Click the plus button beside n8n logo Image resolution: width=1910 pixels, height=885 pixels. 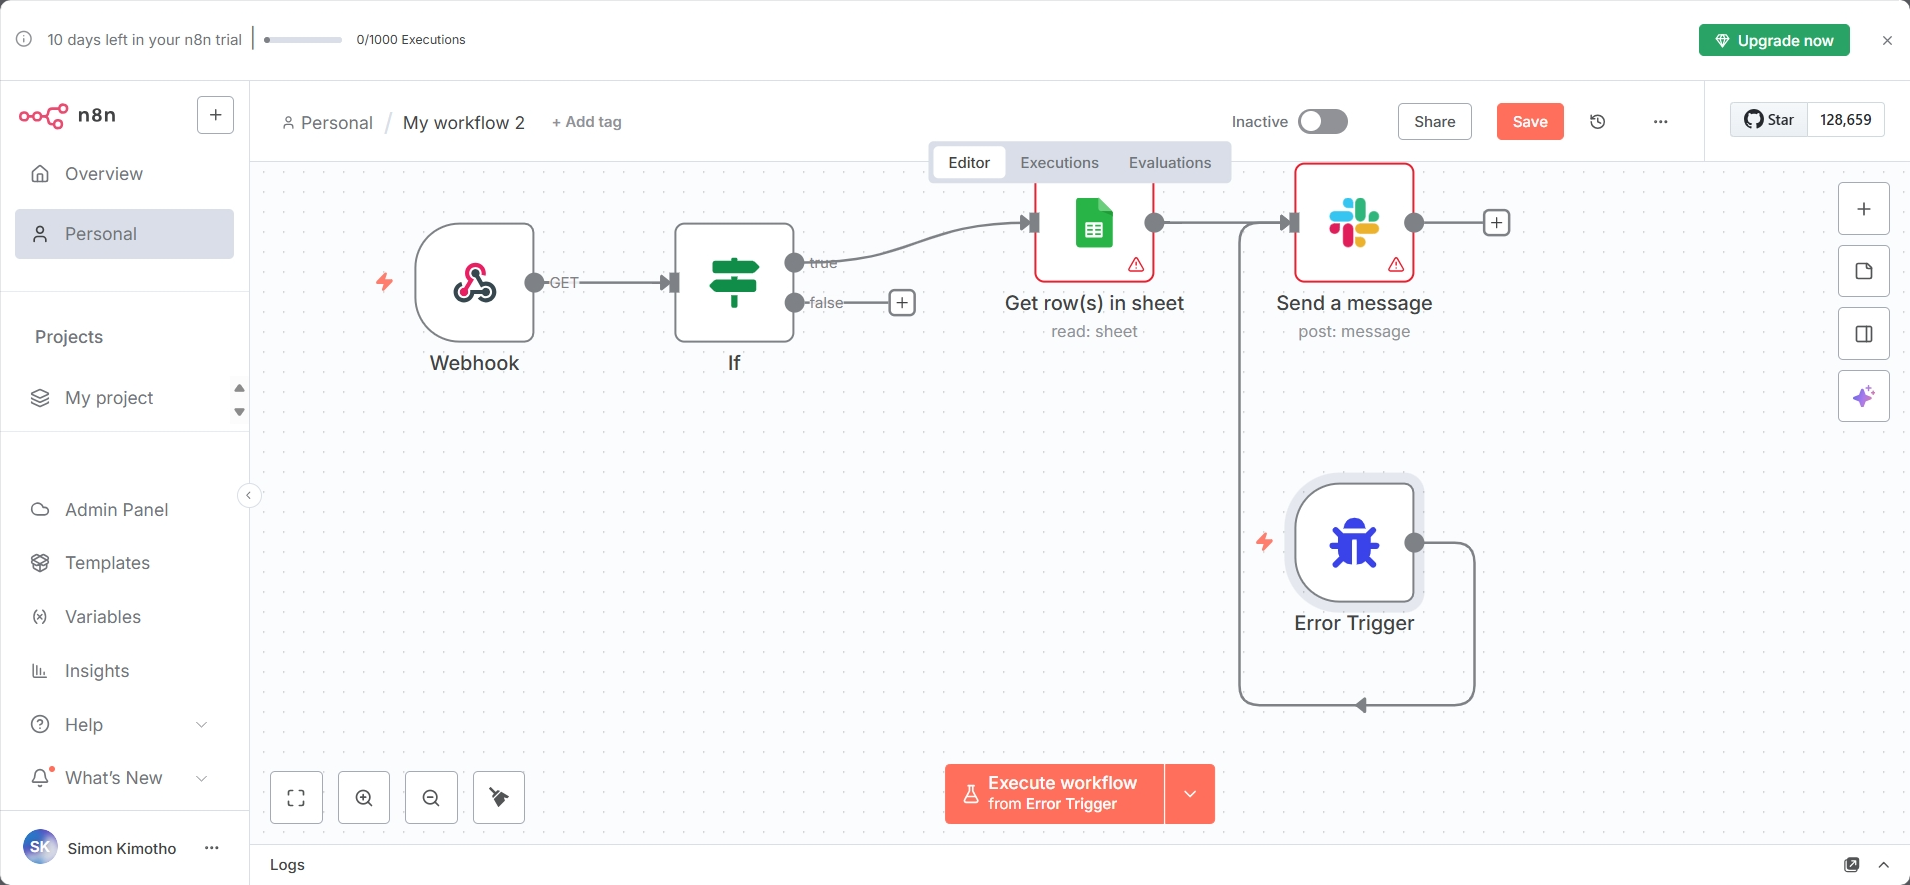point(216,115)
